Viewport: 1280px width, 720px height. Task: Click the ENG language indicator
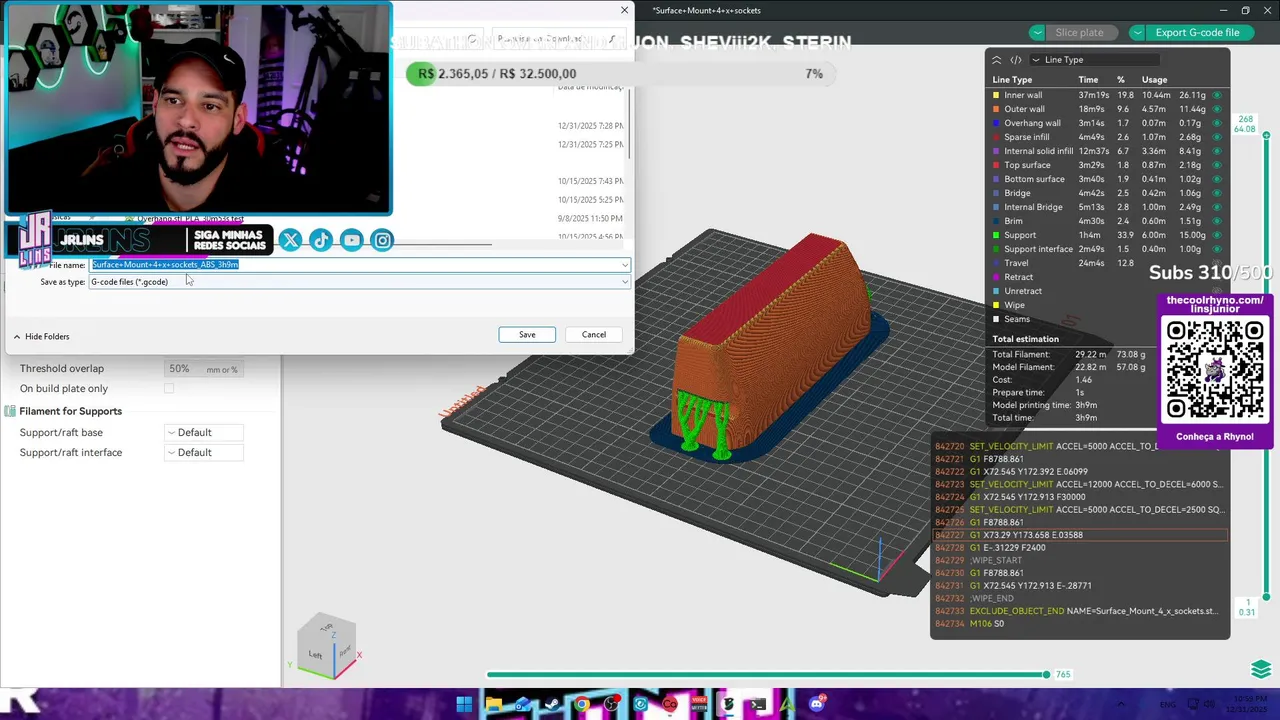pyautogui.click(x=1168, y=704)
